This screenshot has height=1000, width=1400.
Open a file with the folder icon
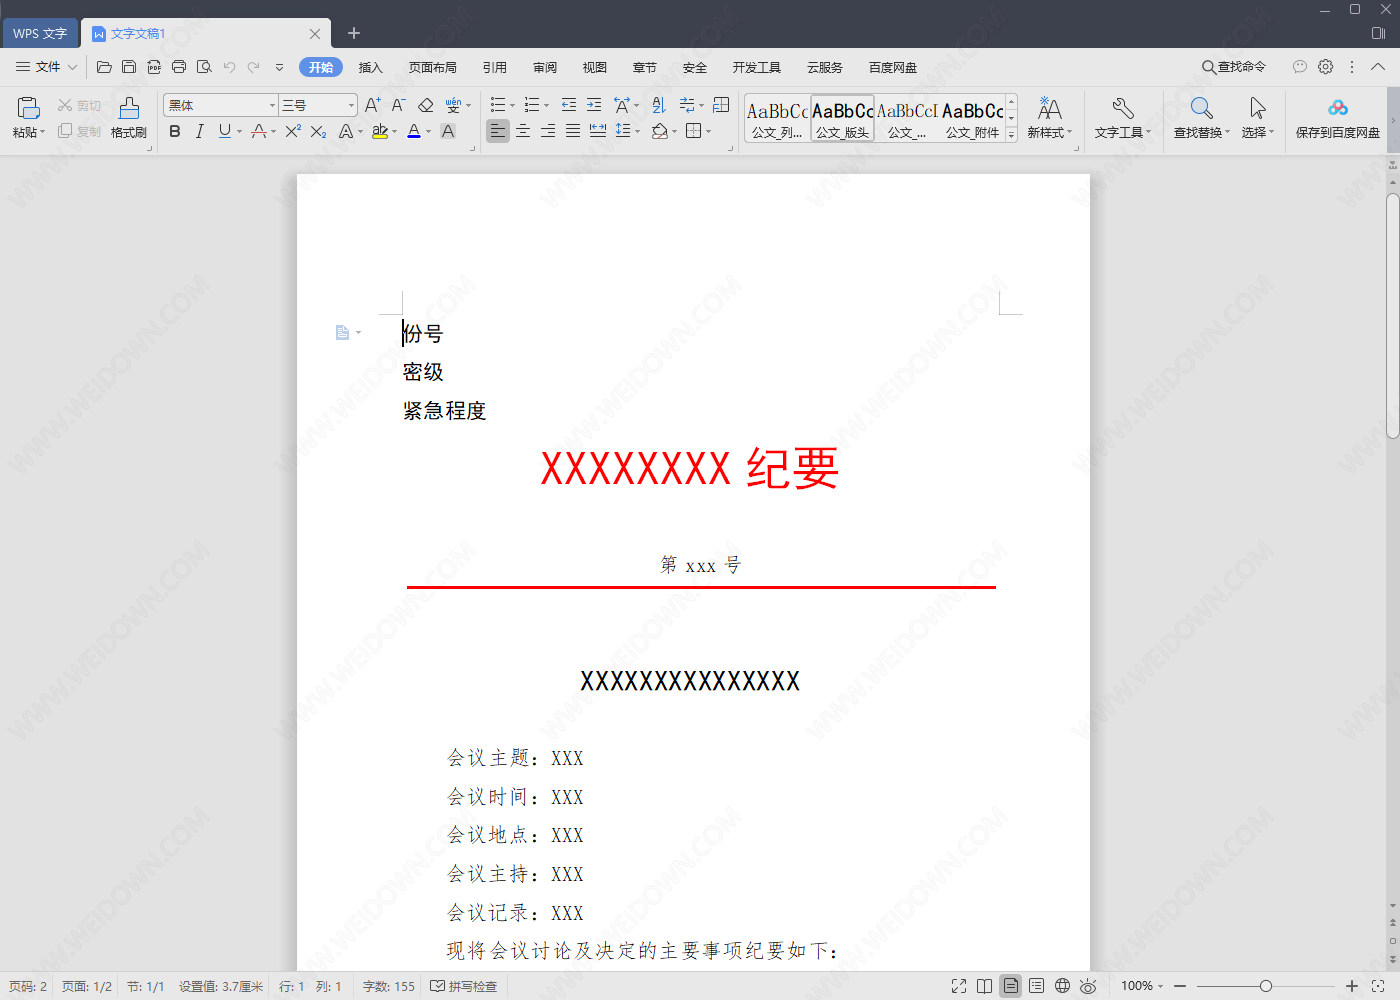104,67
